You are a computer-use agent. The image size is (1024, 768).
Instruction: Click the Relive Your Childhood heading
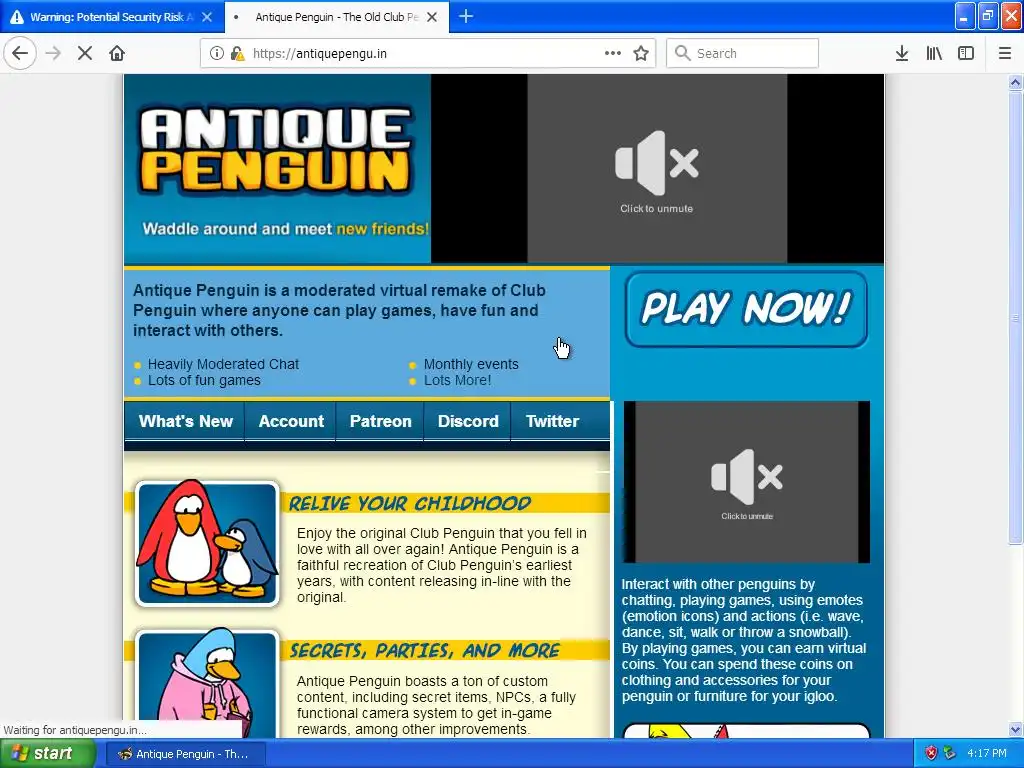click(x=410, y=504)
